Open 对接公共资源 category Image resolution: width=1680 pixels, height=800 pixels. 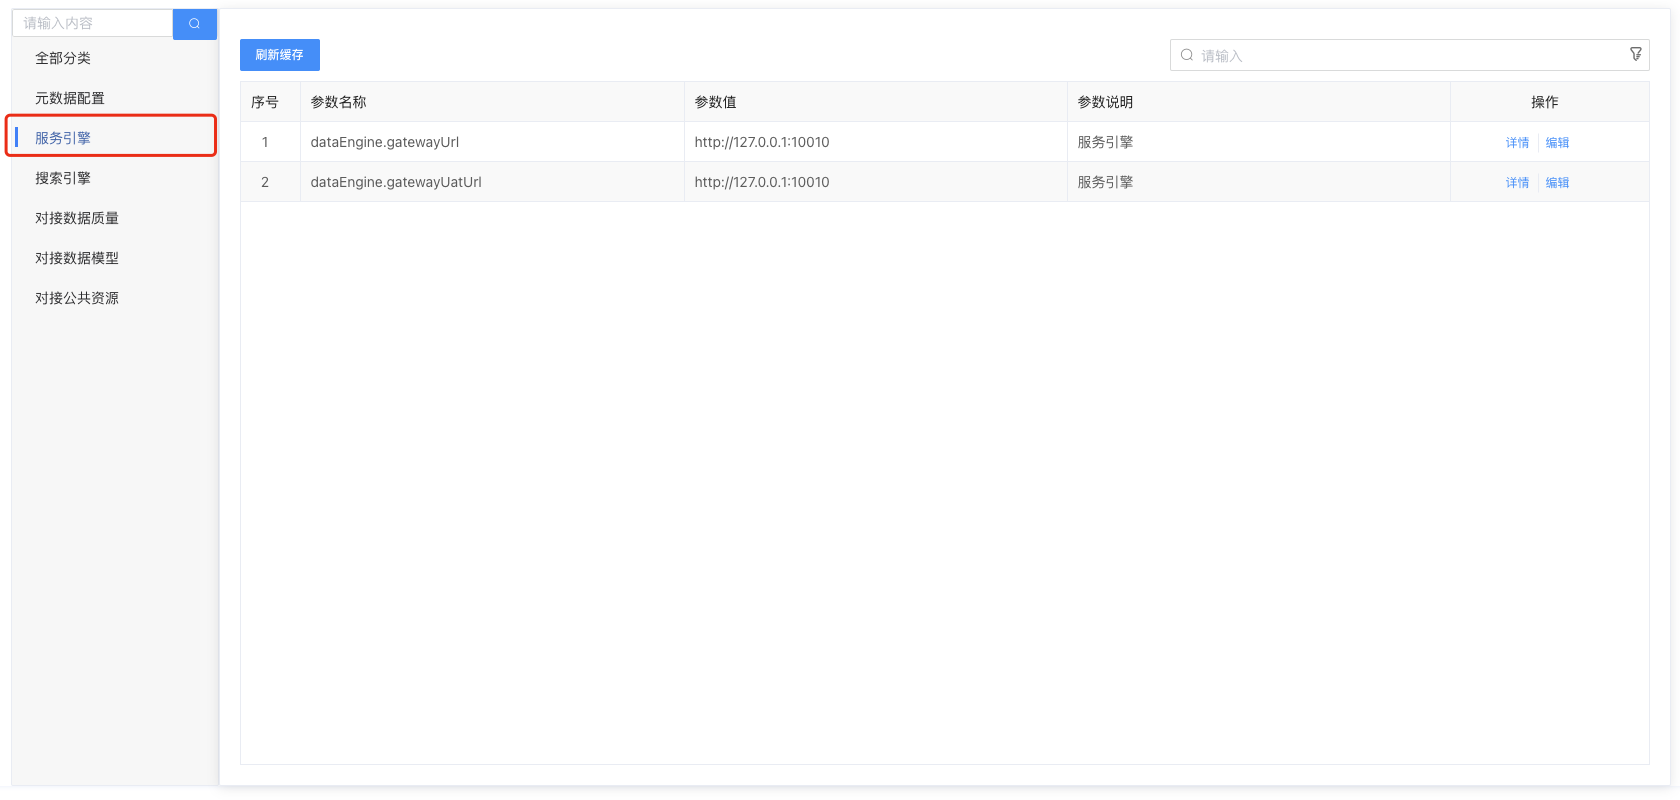pyautogui.click(x=77, y=298)
